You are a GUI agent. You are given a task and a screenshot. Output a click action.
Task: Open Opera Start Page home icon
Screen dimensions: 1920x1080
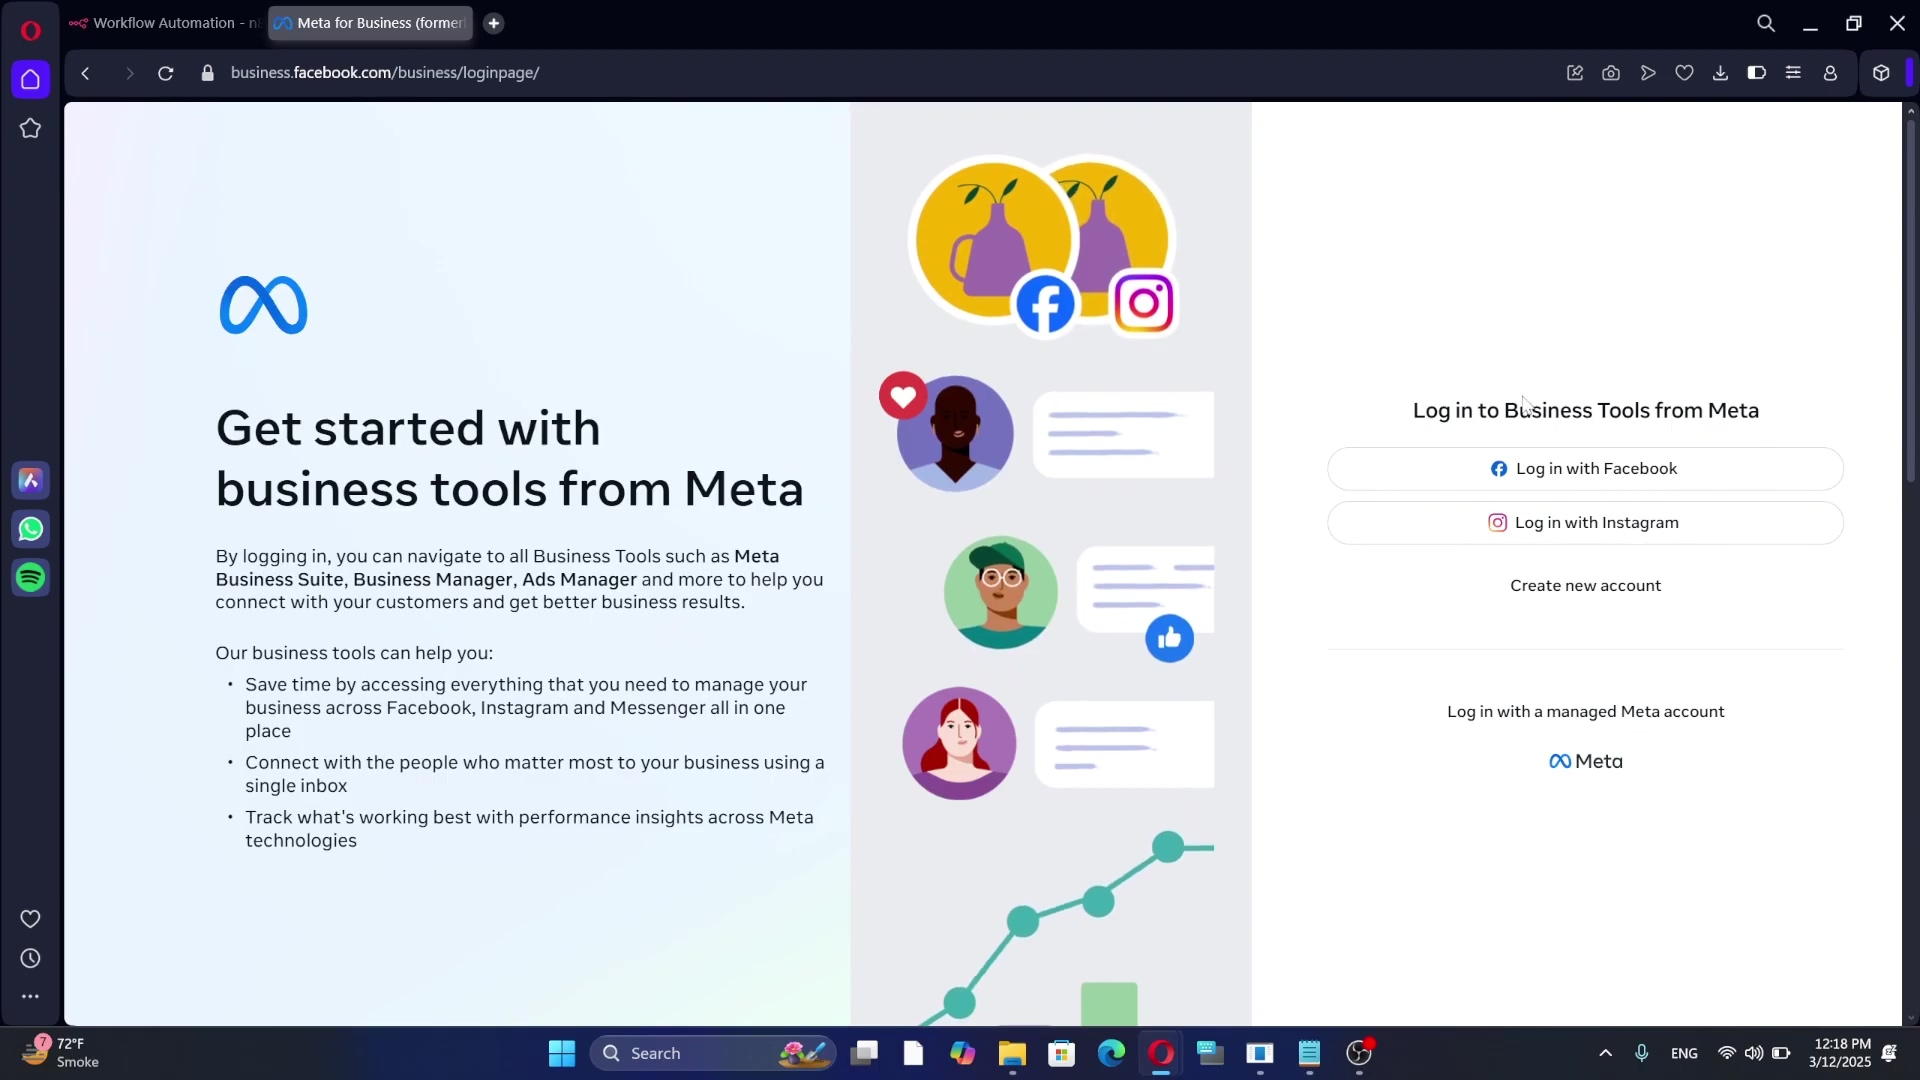point(30,79)
